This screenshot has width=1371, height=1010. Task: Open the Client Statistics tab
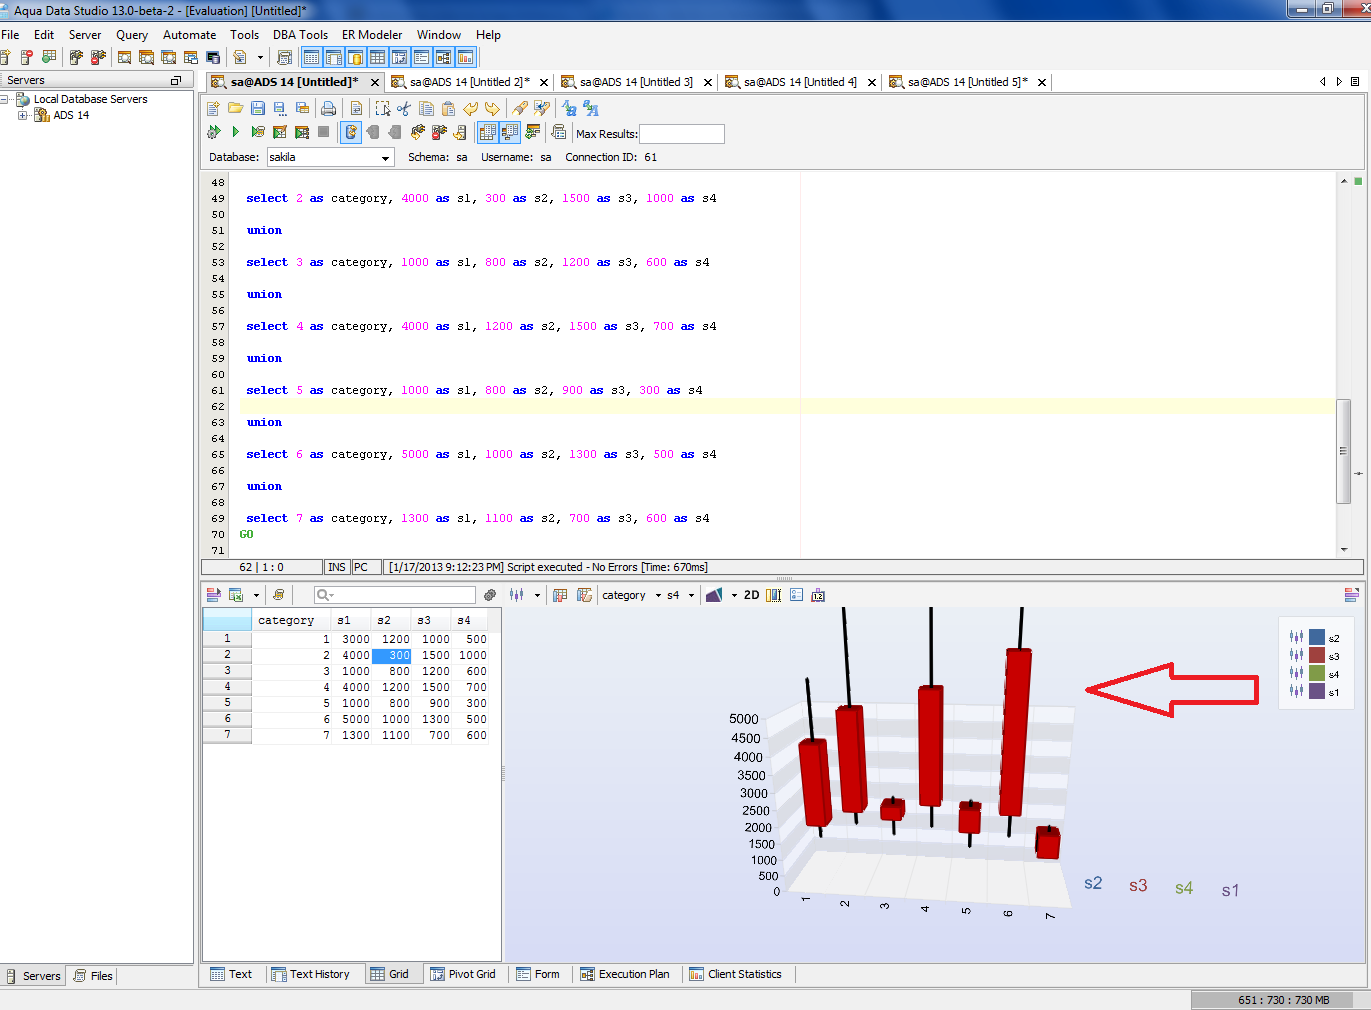(735, 974)
